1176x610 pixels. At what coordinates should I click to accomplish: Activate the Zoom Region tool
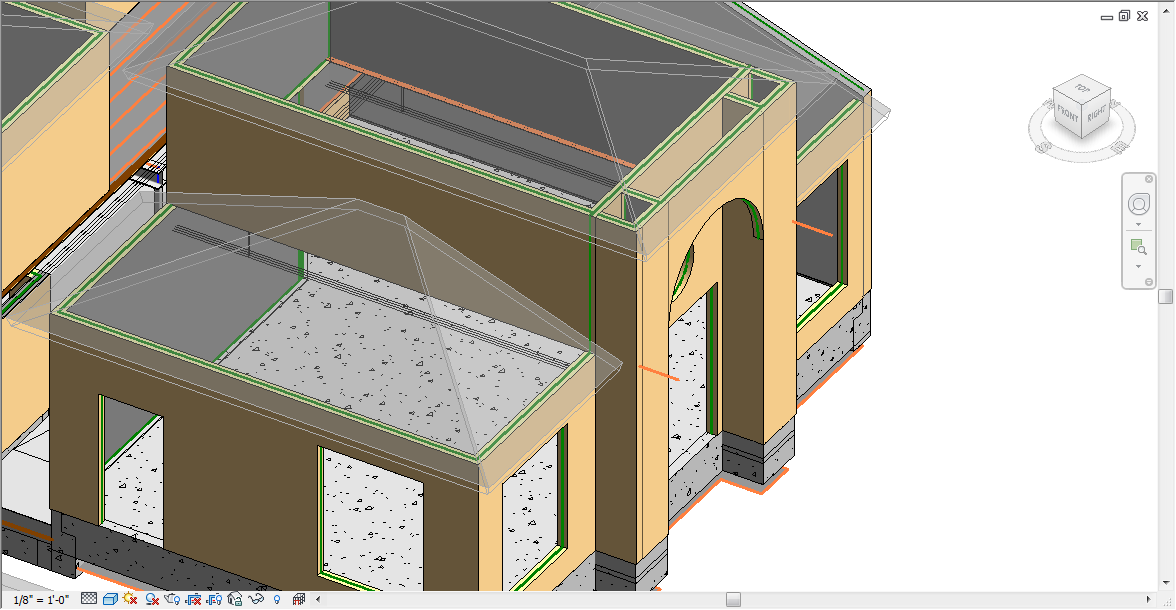pos(1138,246)
